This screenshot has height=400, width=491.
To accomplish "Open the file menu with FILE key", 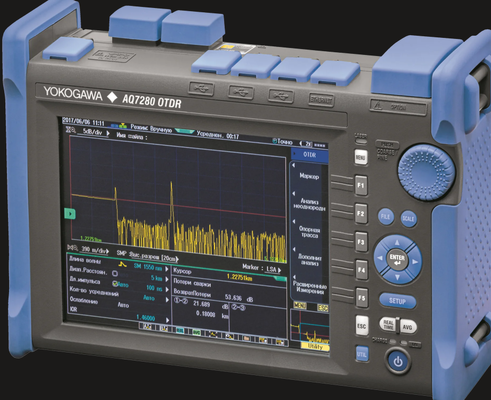I will (385, 217).
